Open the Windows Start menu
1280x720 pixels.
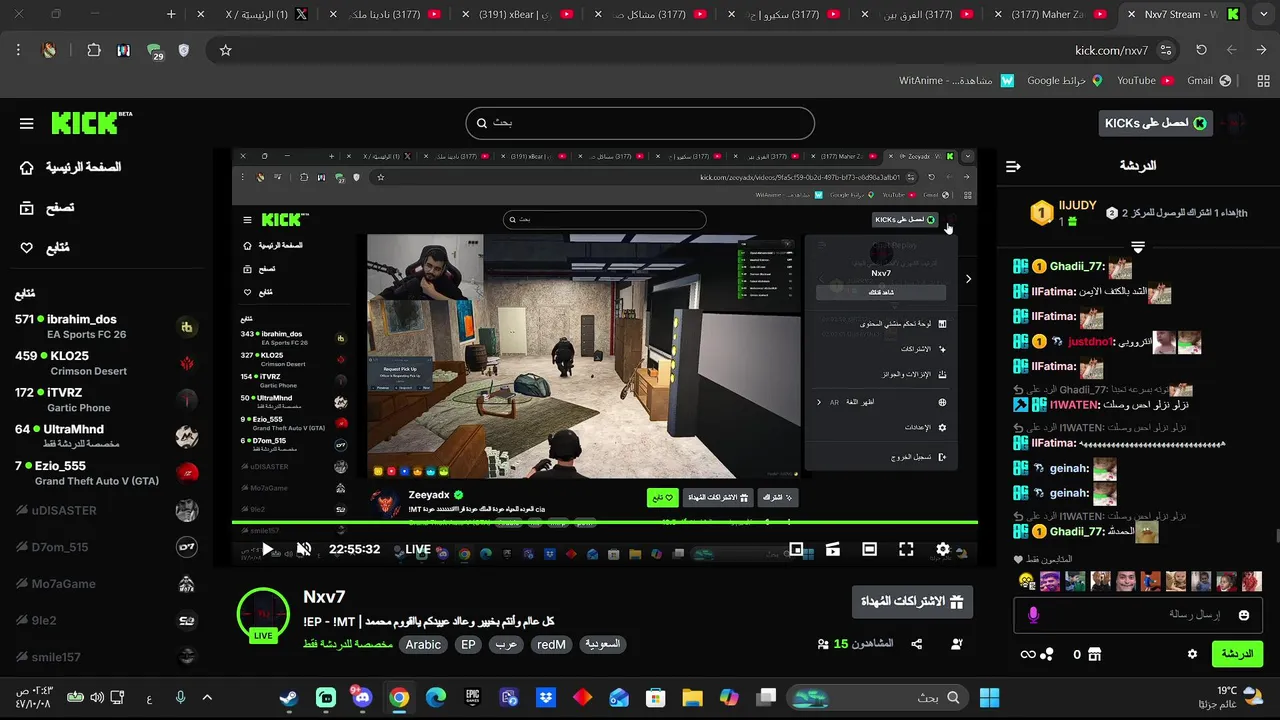click(x=990, y=697)
